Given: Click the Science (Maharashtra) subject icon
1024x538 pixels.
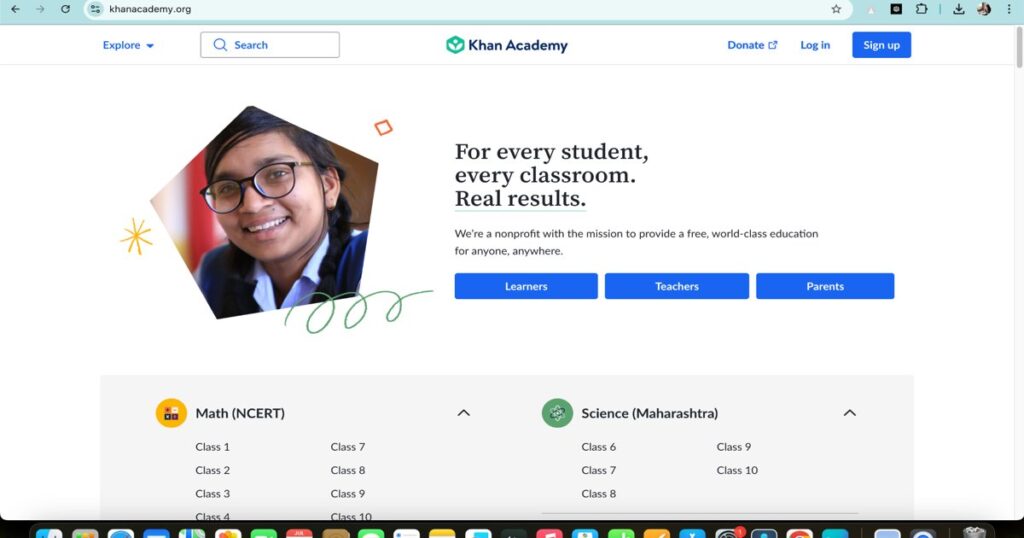Looking at the screenshot, I should [x=557, y=413].
